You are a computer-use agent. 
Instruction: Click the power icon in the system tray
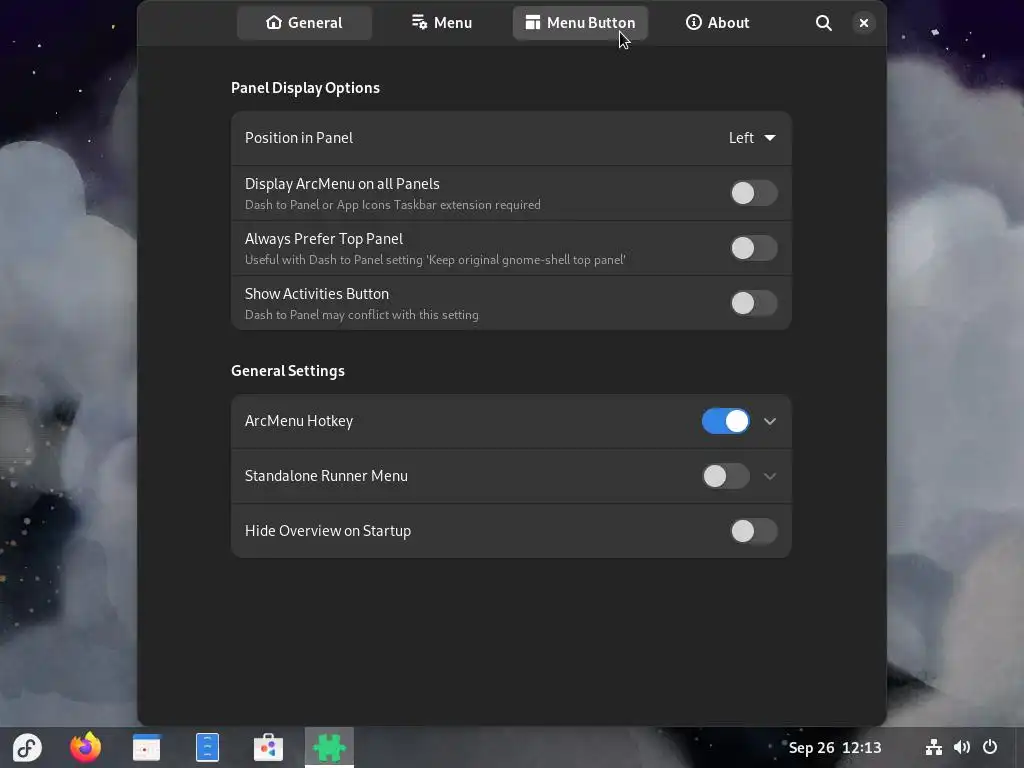coord(990,748)
